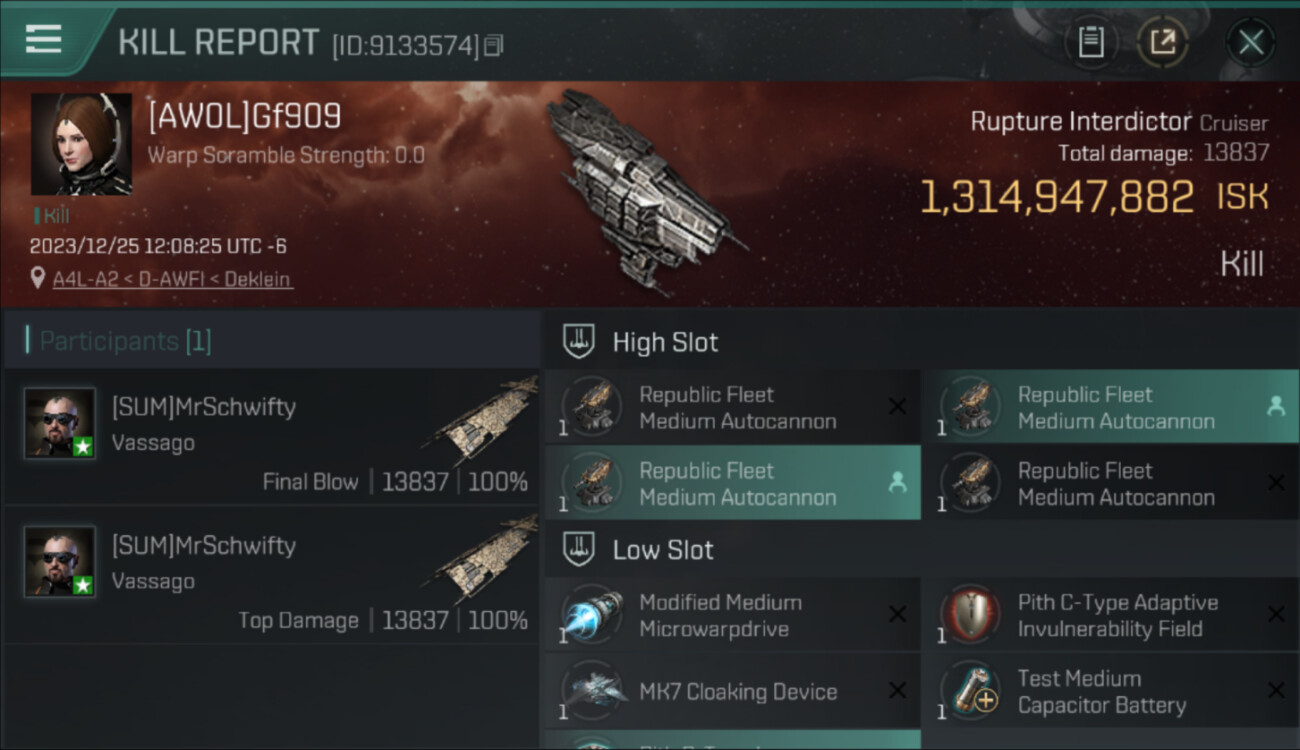The width and height of the screenshot is (1300, 750).
Task: Close the kill report window
Action: [x=1250, y=43]
